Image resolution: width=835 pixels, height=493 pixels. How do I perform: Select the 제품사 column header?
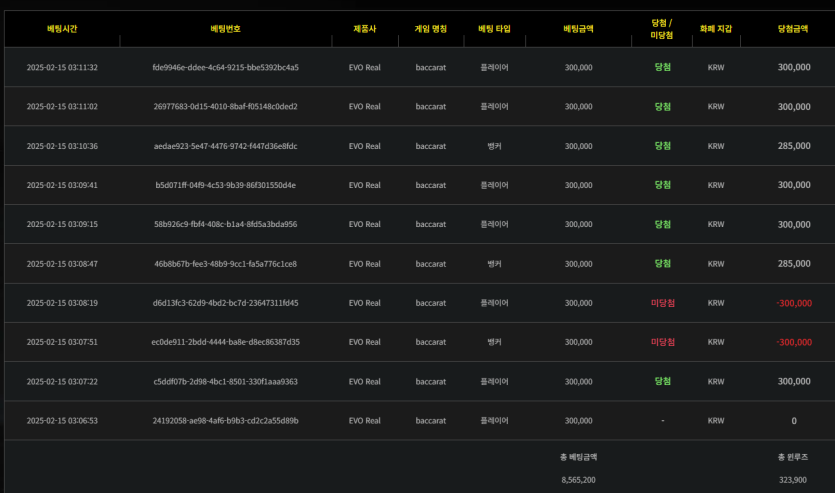(364, 29)
